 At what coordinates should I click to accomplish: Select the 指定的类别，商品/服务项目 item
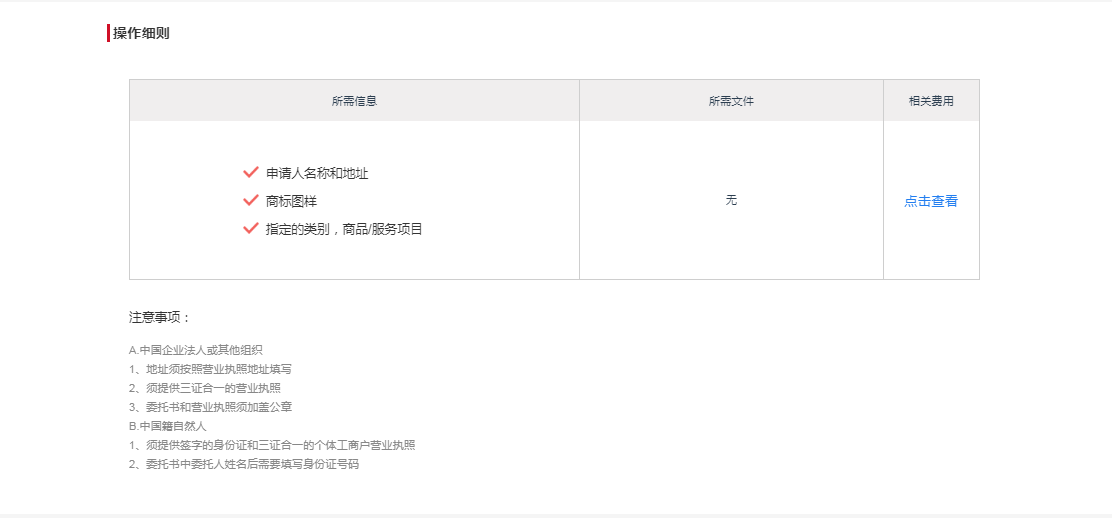pyautogui.click(x=344, y=229)
